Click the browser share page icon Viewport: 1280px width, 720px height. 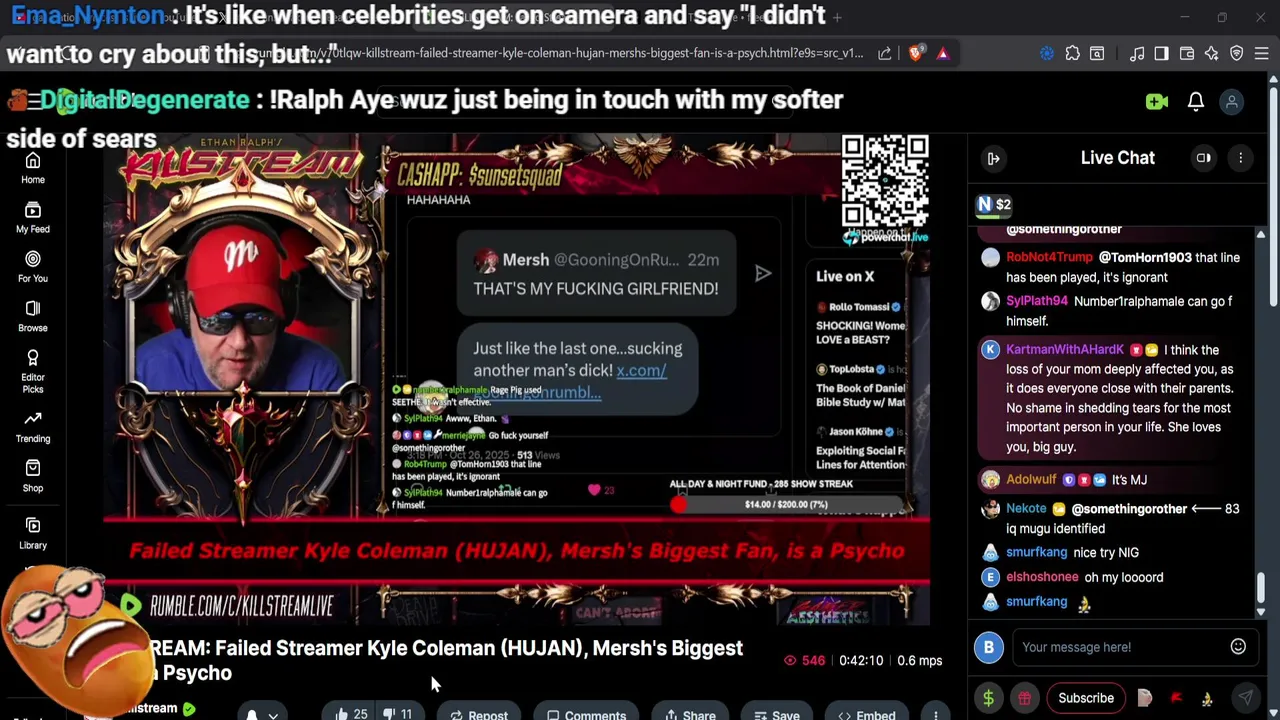click(x=885, y=53)
